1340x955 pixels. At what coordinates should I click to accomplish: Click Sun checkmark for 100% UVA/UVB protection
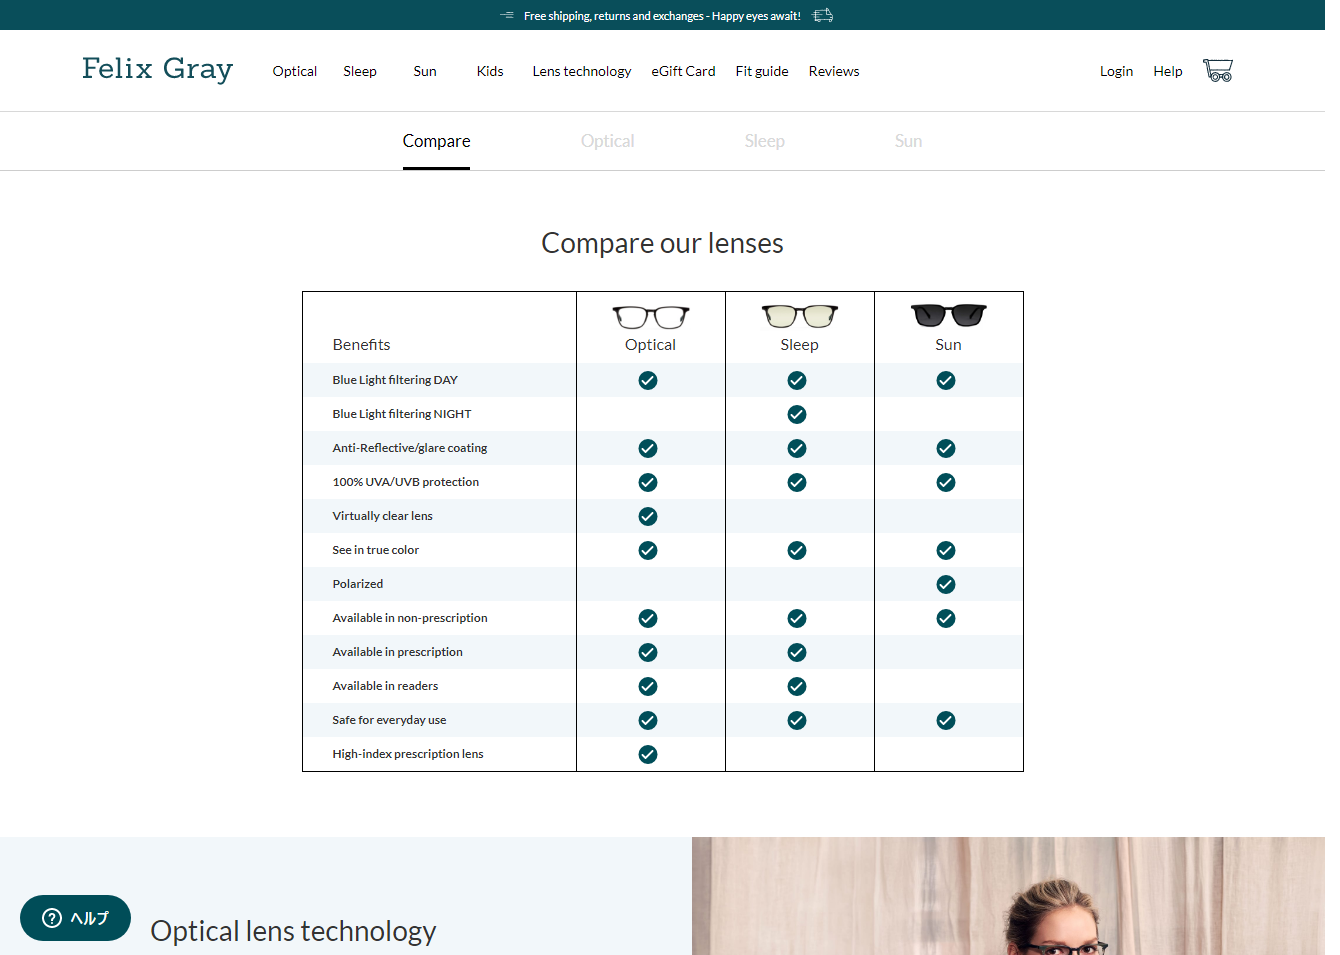click(946, 482)
